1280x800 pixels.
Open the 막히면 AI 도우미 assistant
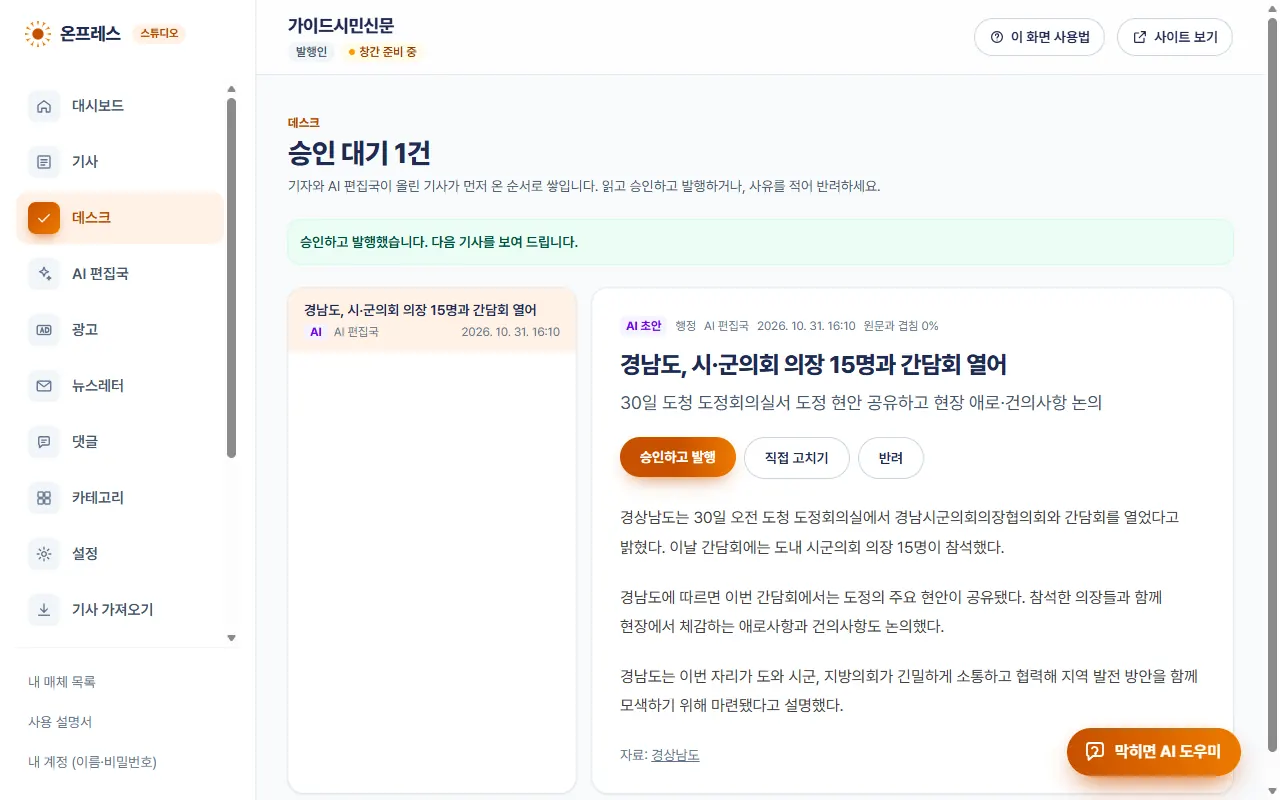(x=1154, y=752)
